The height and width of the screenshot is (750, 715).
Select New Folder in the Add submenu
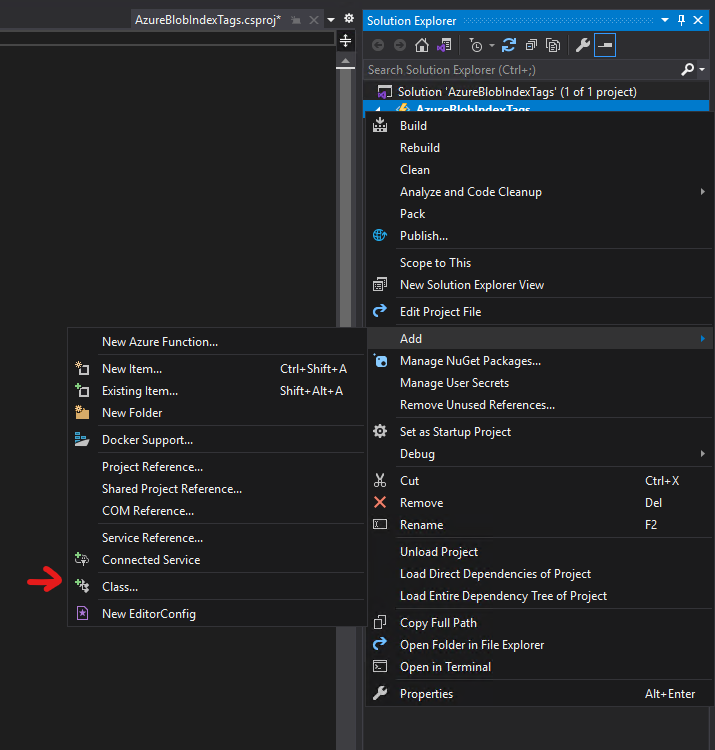(217, 413)
